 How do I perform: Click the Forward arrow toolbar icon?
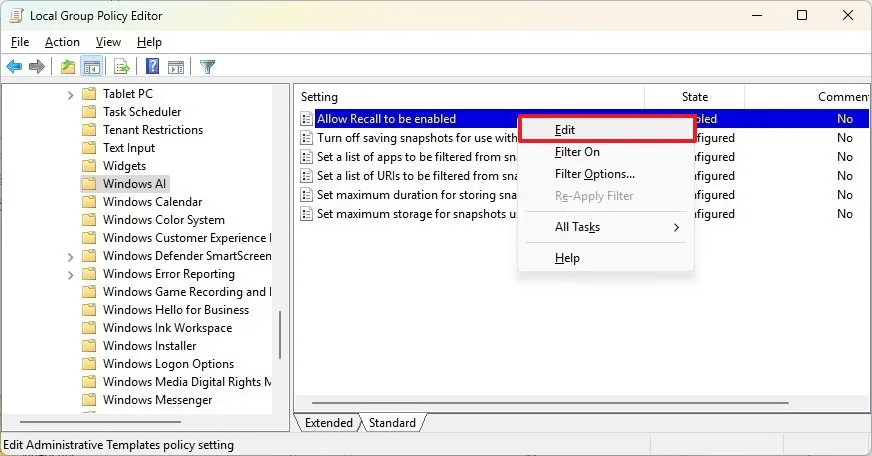tap(37, 67)
